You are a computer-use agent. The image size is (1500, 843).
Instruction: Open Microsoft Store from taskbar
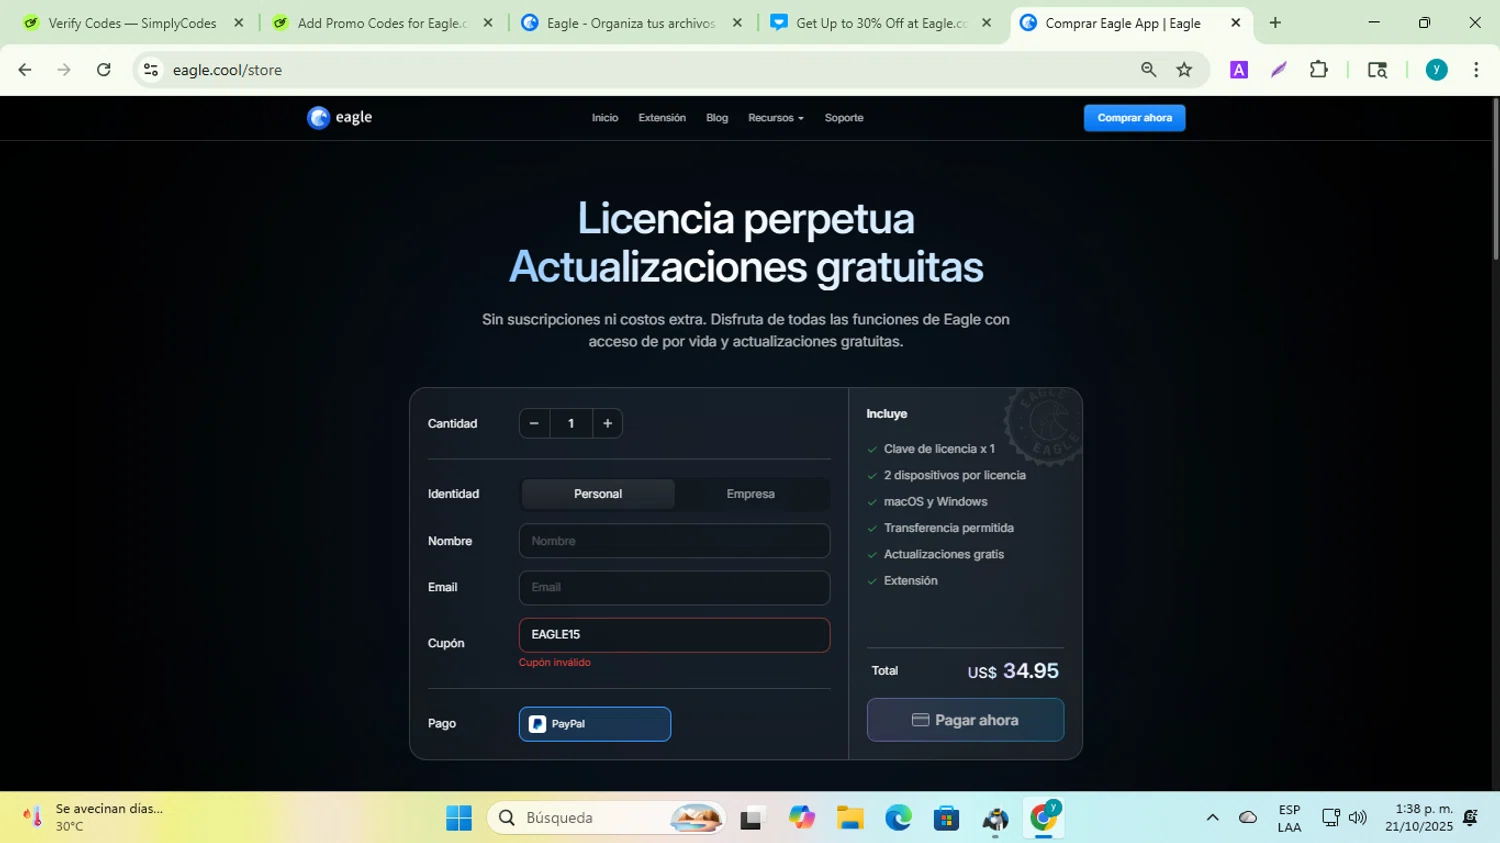946,818
